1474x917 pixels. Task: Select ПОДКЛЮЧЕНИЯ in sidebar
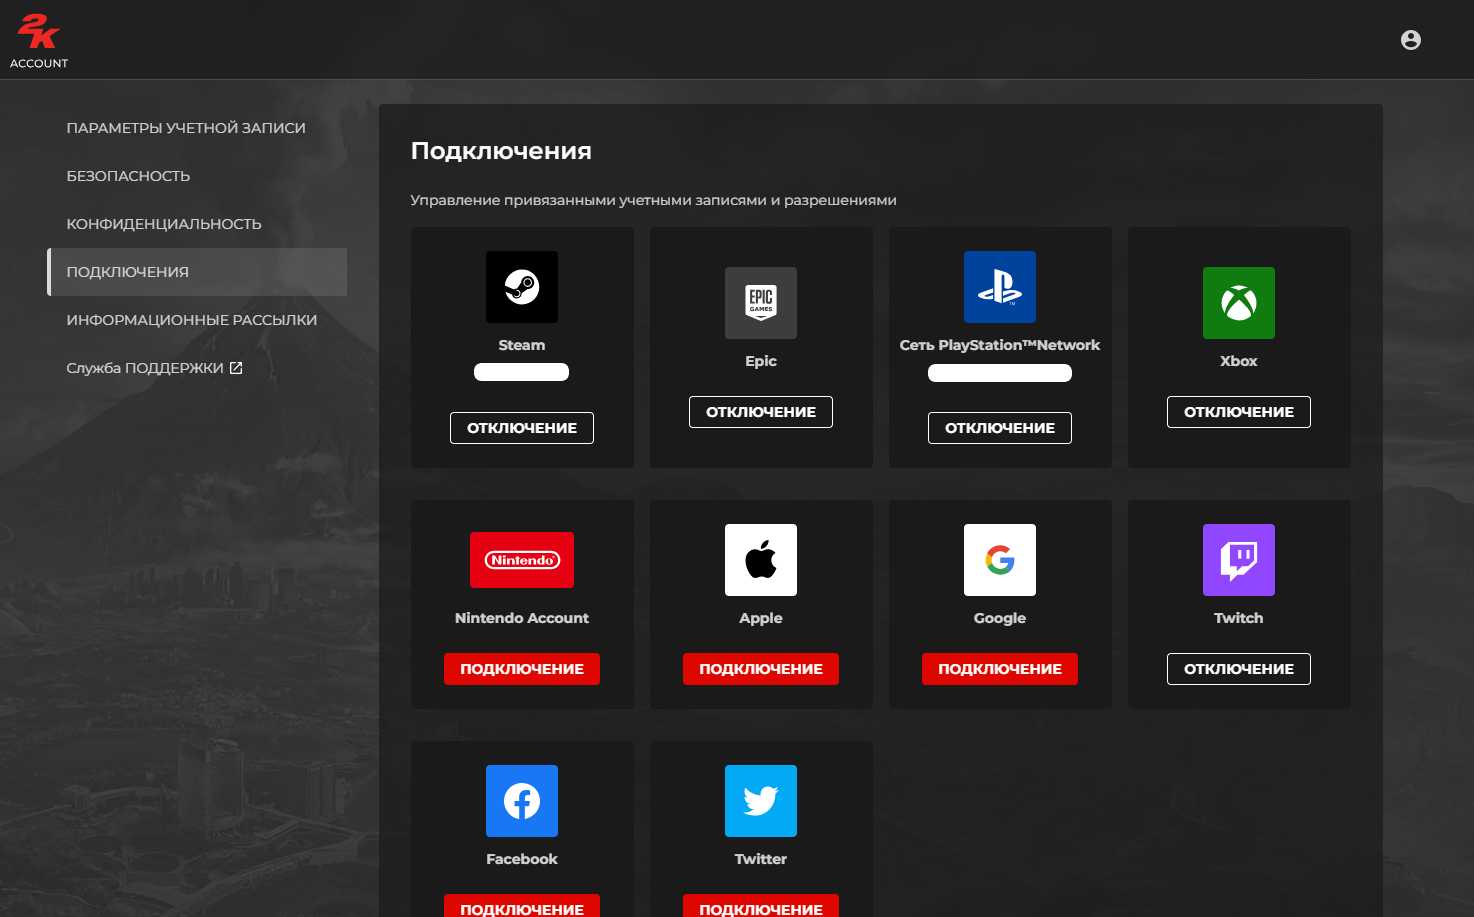click(197, 272)
